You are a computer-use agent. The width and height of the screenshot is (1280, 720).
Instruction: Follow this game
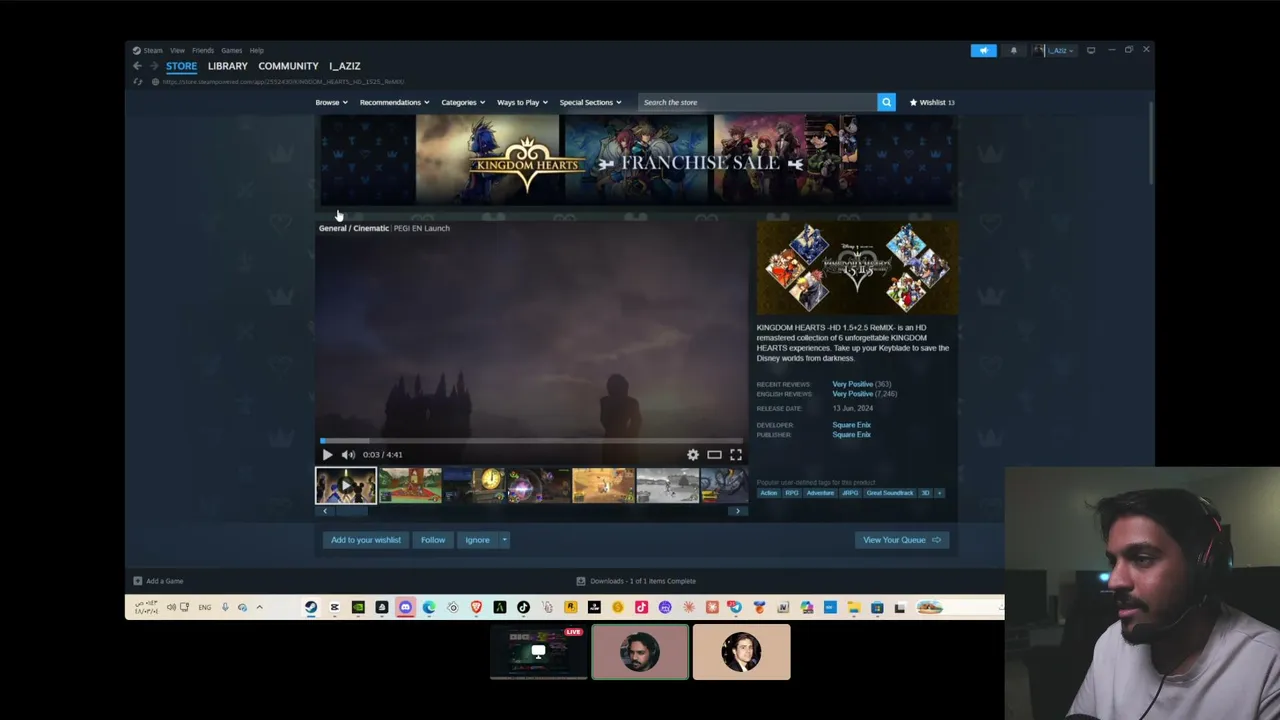433,540
